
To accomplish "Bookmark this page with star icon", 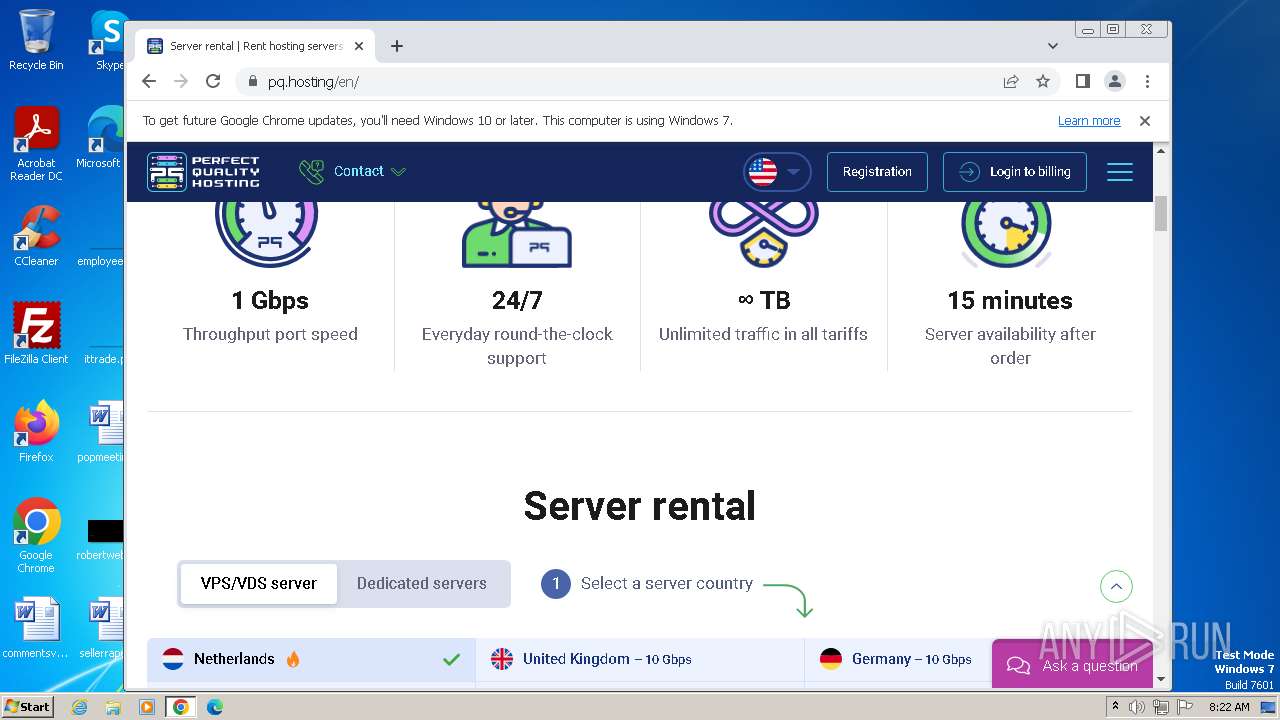I will coord(1043,81).
